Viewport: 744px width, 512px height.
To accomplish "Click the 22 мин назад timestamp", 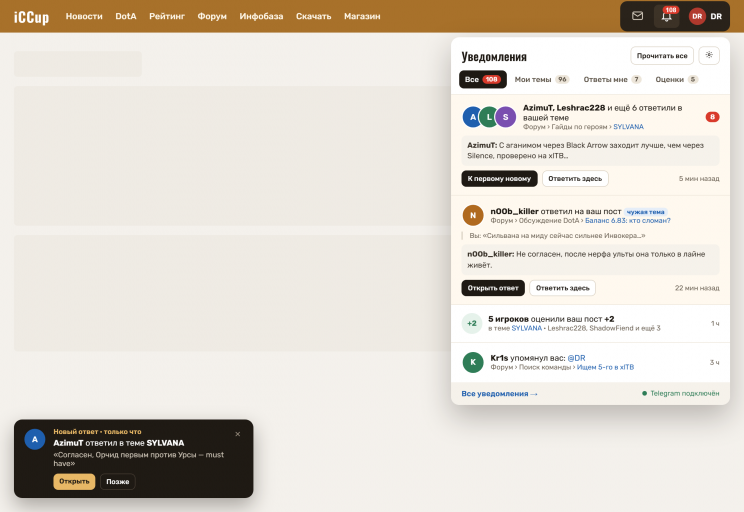I will point(697,288).
